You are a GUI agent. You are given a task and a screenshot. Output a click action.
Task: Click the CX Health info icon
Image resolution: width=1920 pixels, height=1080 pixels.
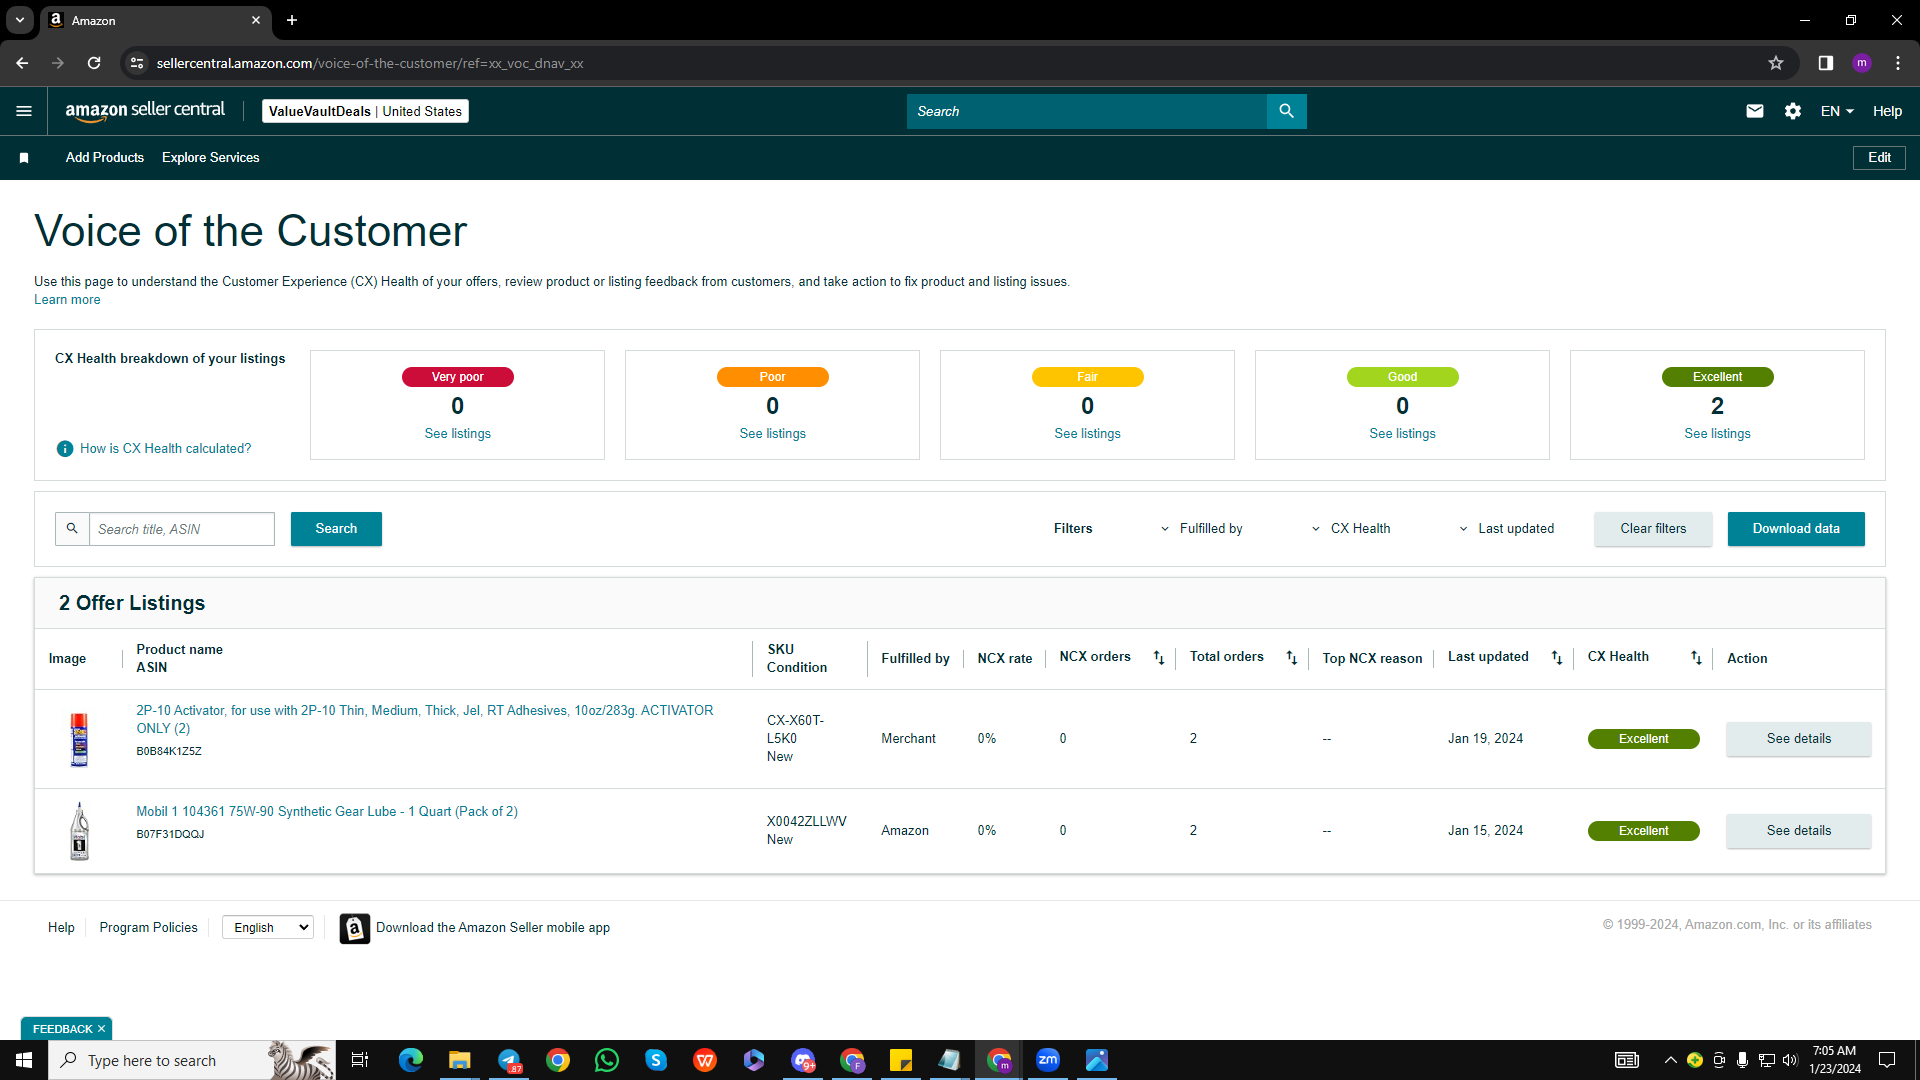pos(65,449)
